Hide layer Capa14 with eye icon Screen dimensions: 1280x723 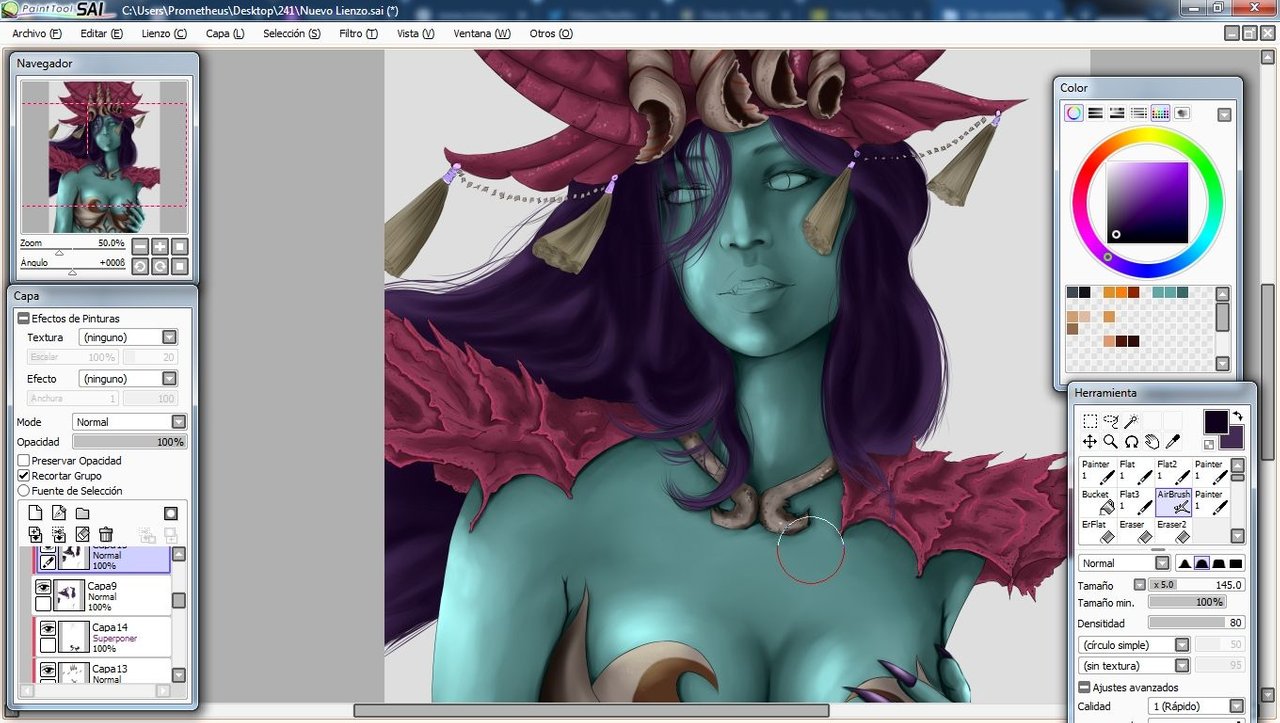[x=47, y=628]
